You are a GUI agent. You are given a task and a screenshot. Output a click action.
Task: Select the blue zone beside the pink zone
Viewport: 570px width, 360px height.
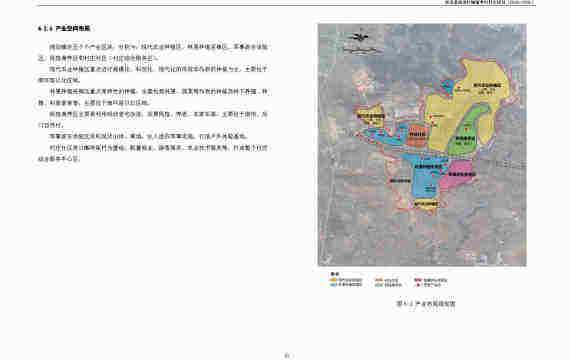pyautogui.click(x=425, y=175)
